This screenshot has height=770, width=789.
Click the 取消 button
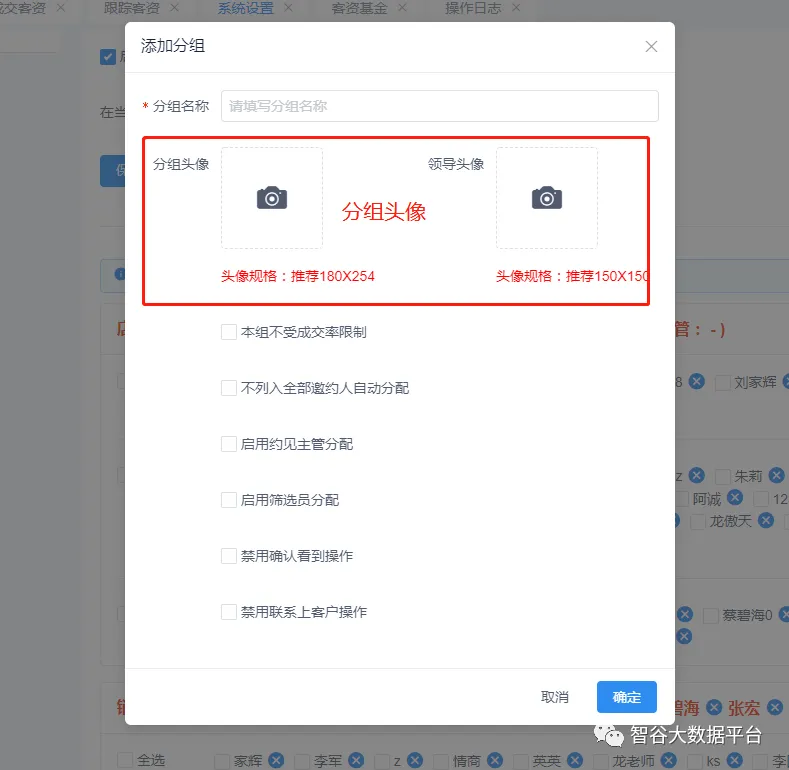click(554, 697)
